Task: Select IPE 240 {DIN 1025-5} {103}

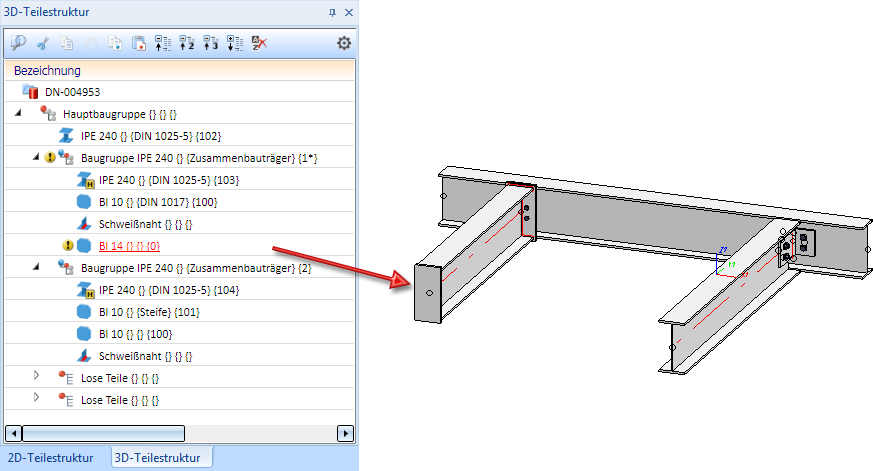Action: click(x=169, y=180)
